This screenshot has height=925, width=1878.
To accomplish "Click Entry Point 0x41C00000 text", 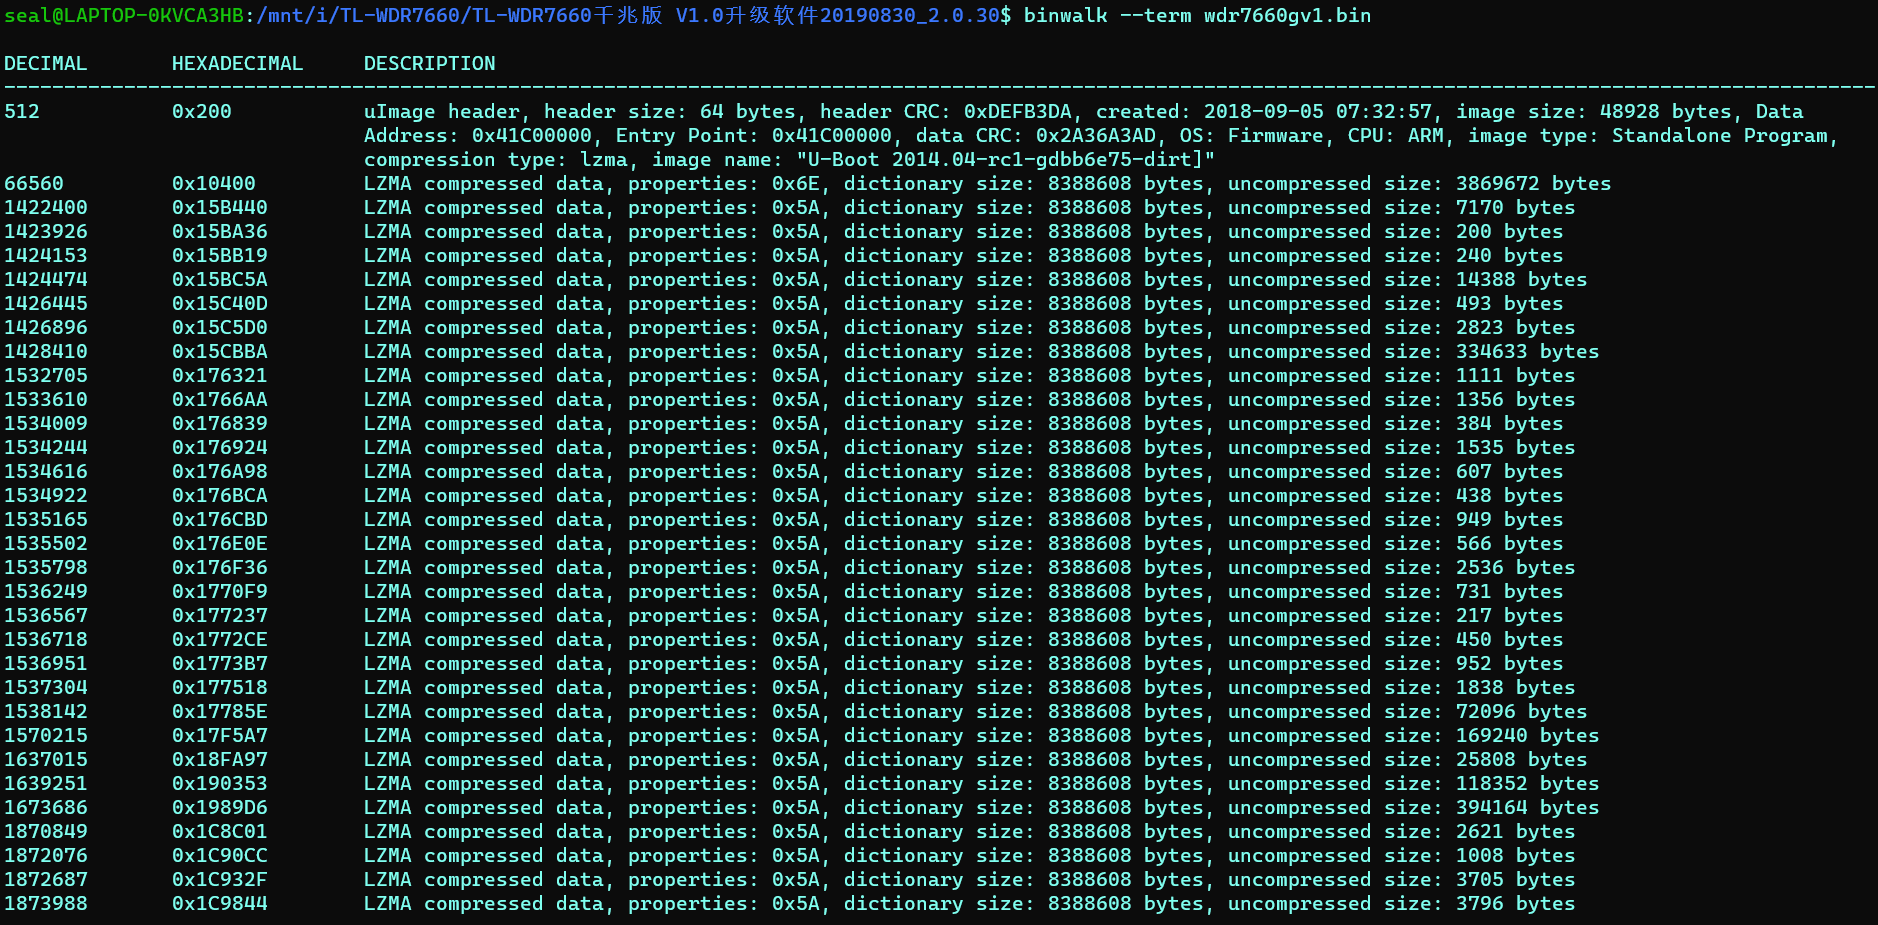I will (x=753, y=135).
